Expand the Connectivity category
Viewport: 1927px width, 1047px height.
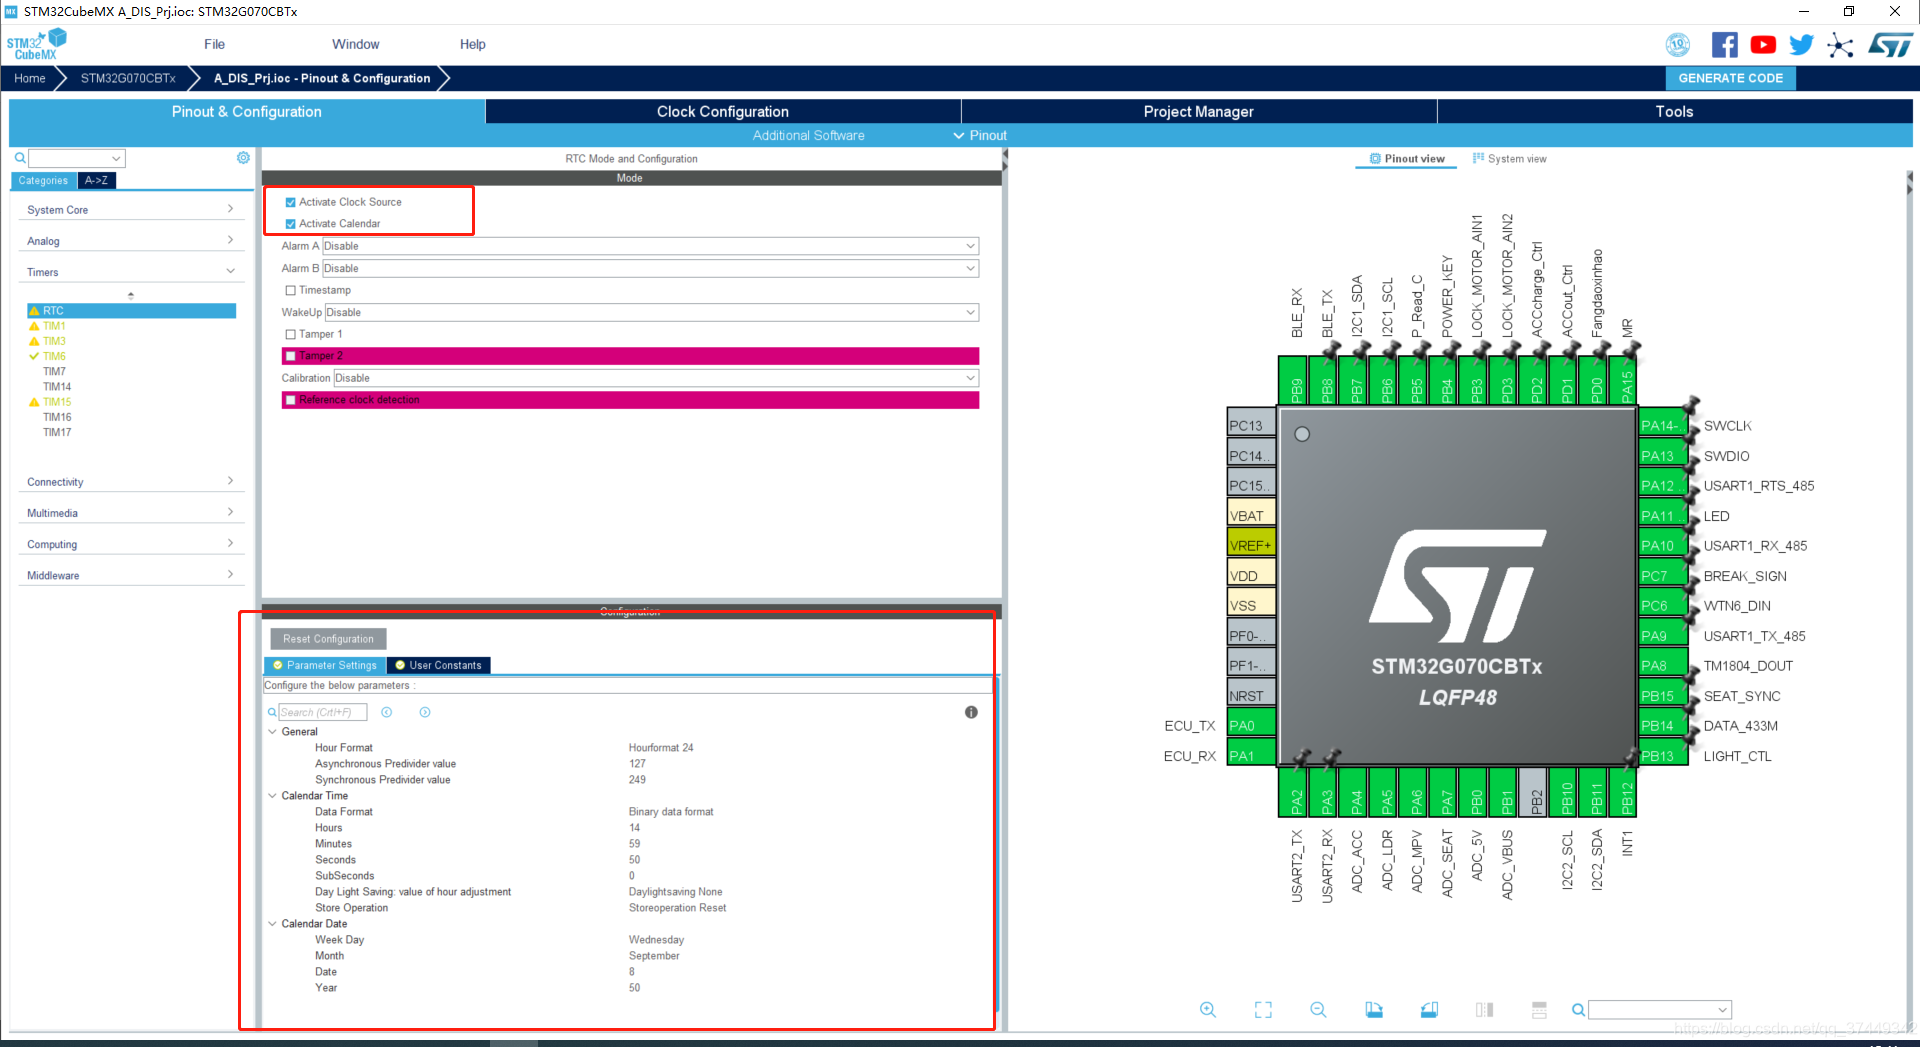[x=130, y=482]
